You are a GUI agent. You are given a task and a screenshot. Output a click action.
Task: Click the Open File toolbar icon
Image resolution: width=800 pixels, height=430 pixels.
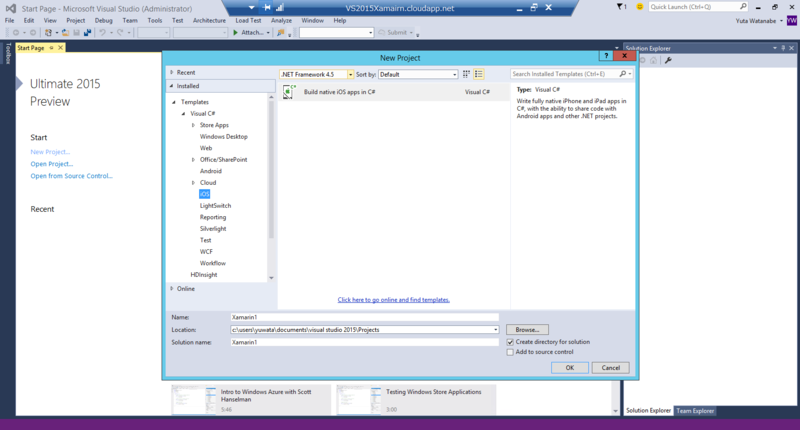coord(65,33)
